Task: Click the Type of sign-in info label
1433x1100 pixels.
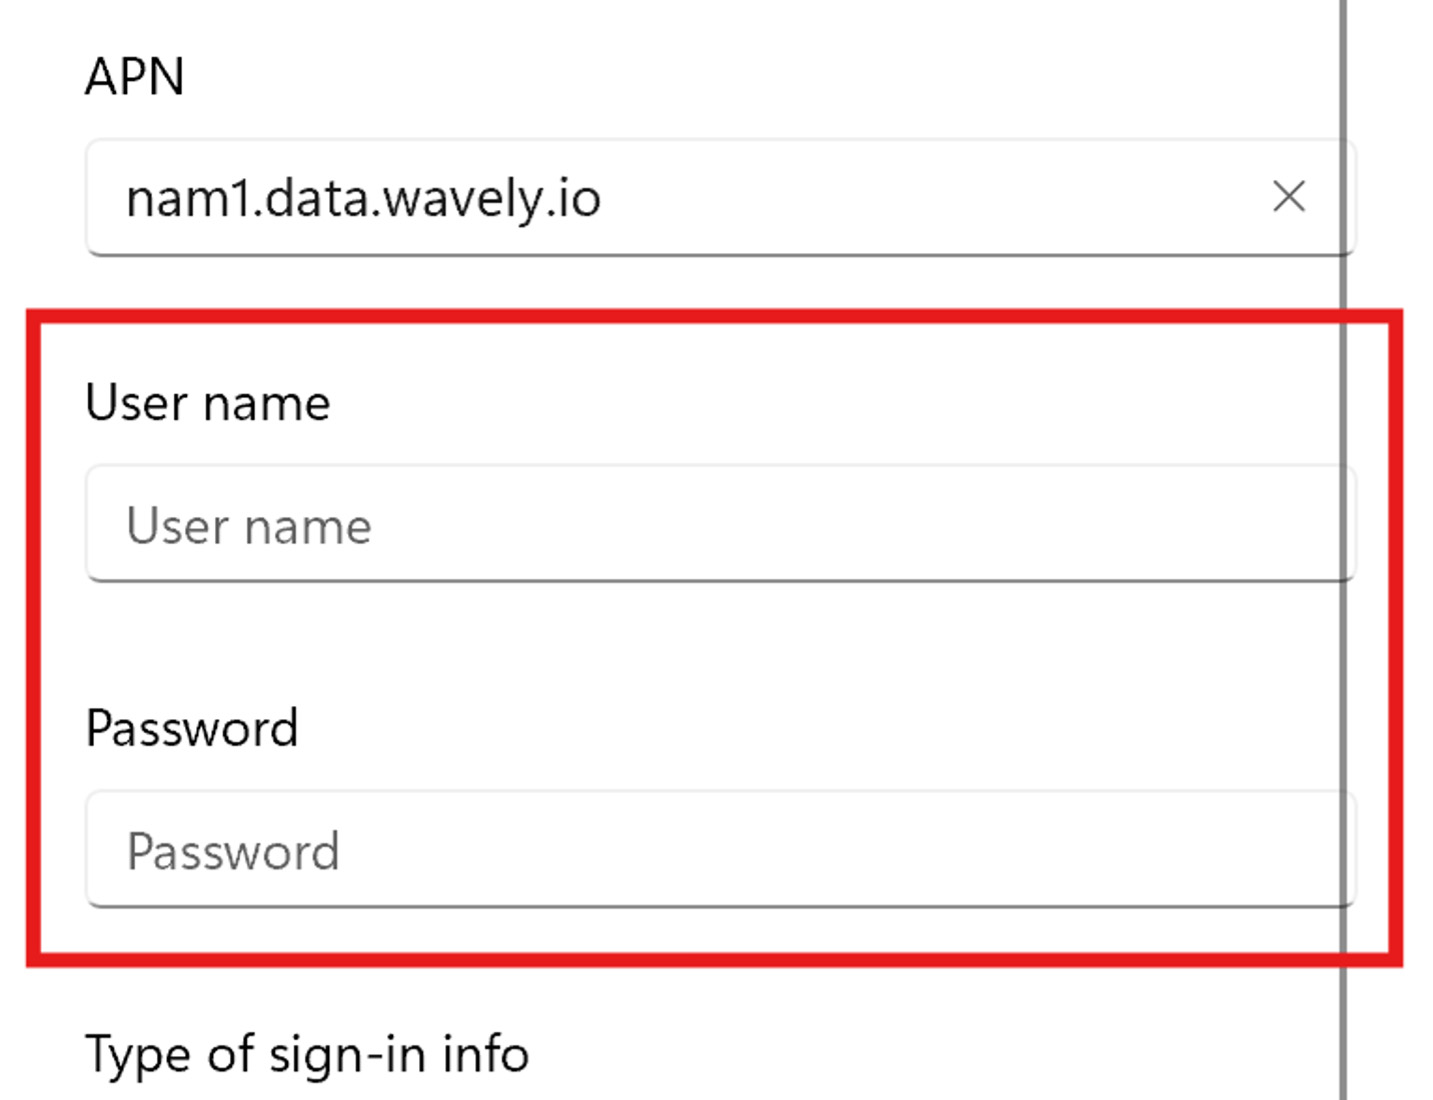Action: coord(307,1054)
